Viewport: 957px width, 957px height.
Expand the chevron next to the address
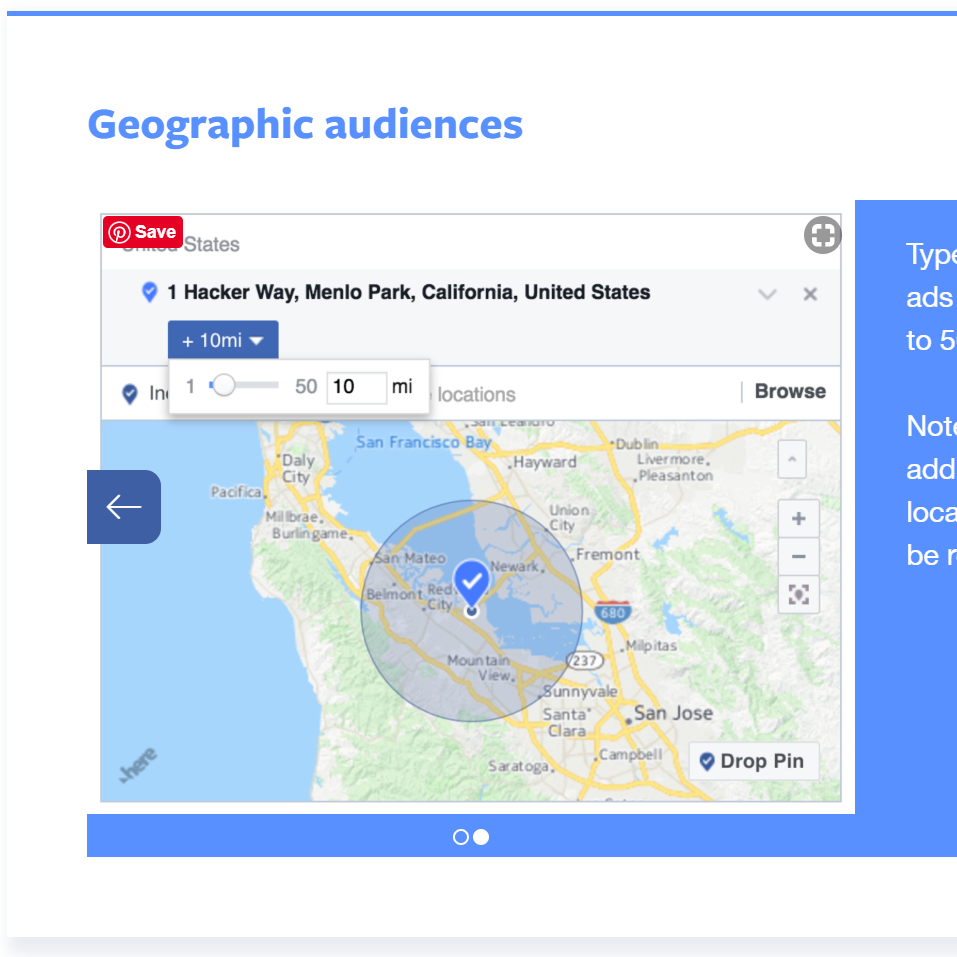pyautogui.click(x=767, y=294)
